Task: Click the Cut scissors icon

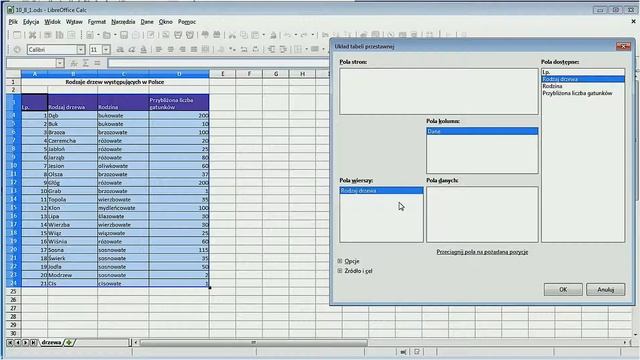Action: pos(232,36)
